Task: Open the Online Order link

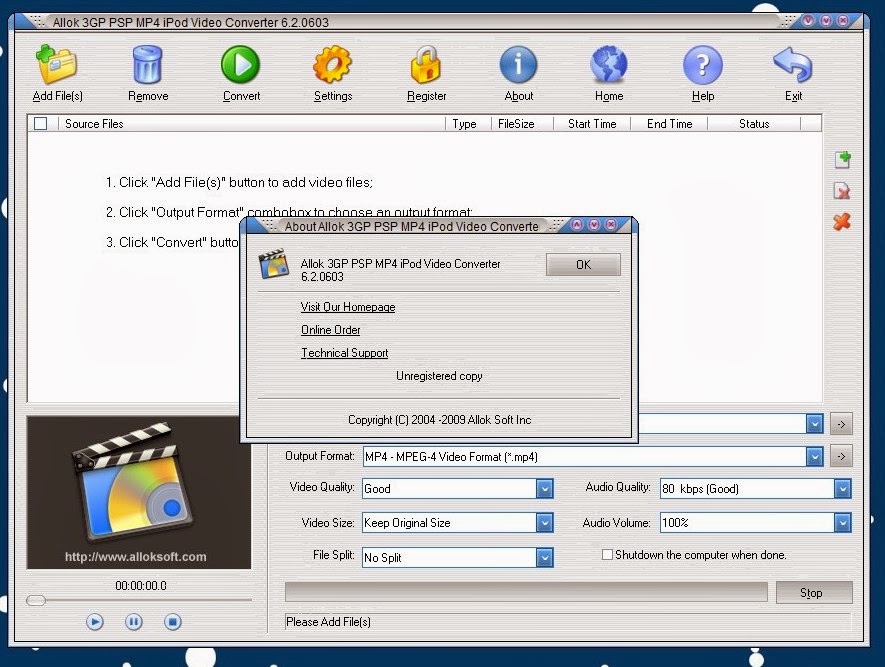Action: tap(330, 330)
